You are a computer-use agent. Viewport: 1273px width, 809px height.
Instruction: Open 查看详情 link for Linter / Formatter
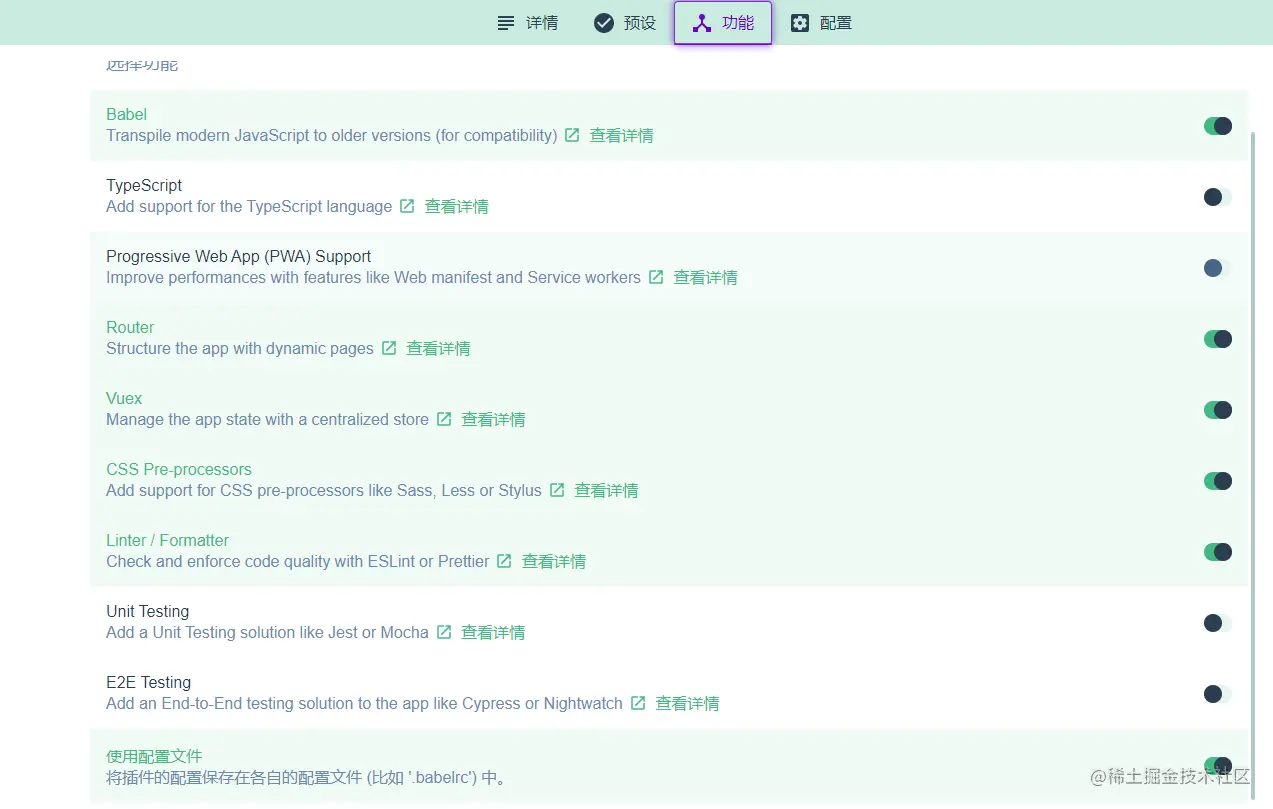(x=554, y=562)
